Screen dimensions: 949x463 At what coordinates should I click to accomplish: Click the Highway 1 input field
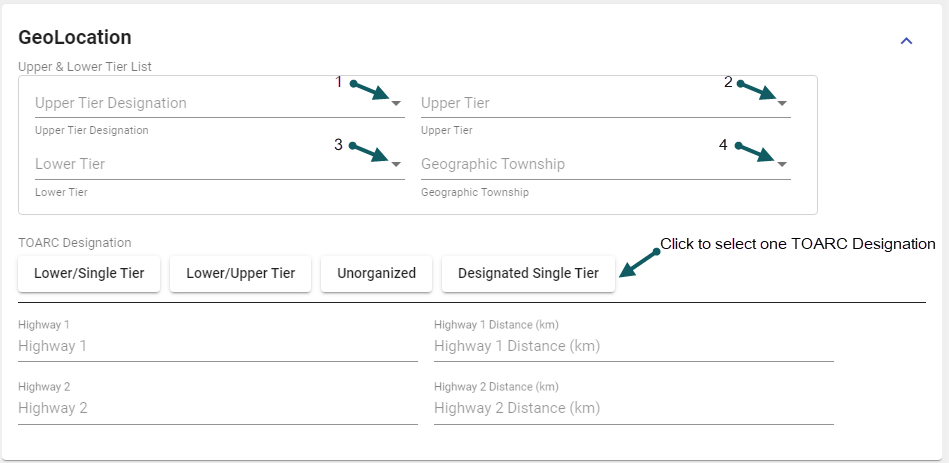pos(217,346)
